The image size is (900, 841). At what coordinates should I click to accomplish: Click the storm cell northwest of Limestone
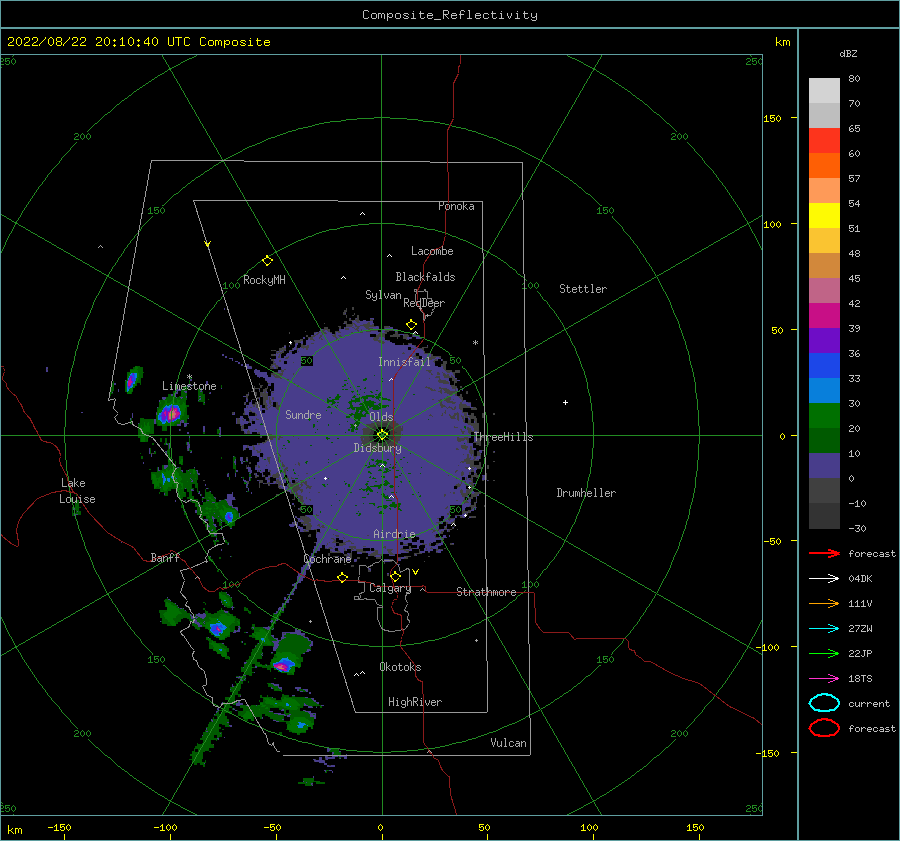point(133,379)
